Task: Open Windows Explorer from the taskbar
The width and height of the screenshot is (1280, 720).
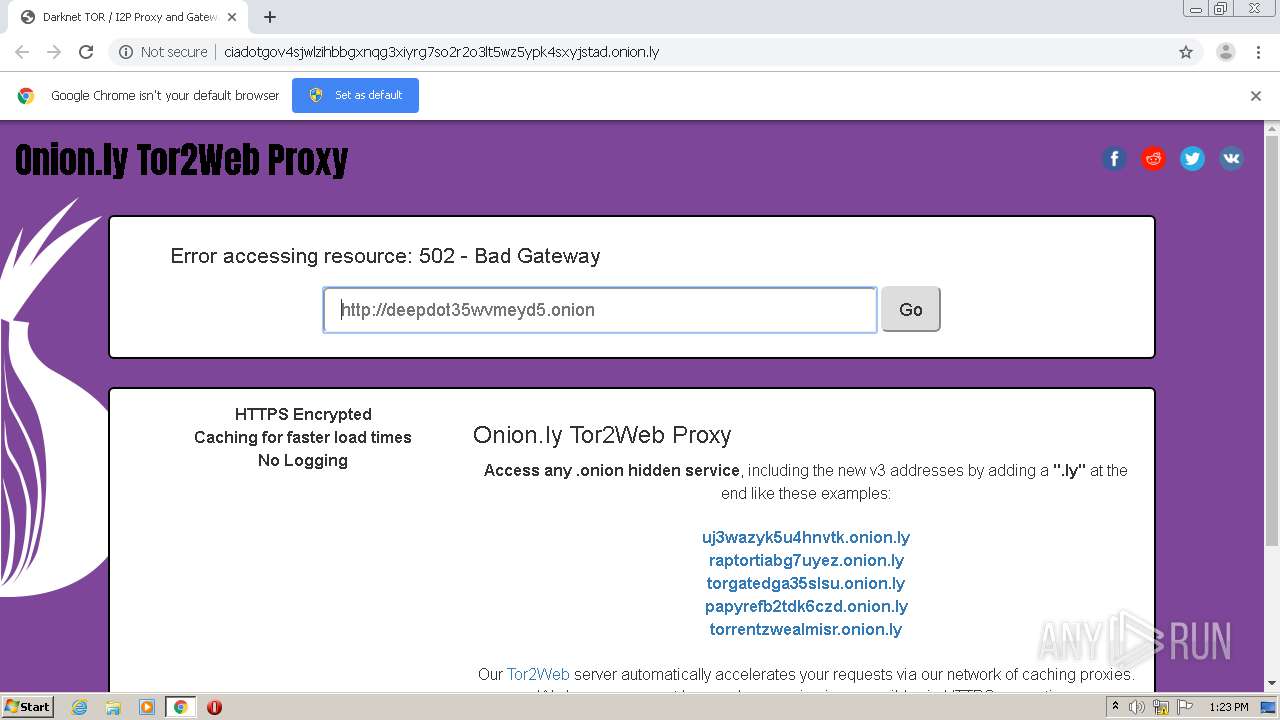Action: tap(113, 707)
